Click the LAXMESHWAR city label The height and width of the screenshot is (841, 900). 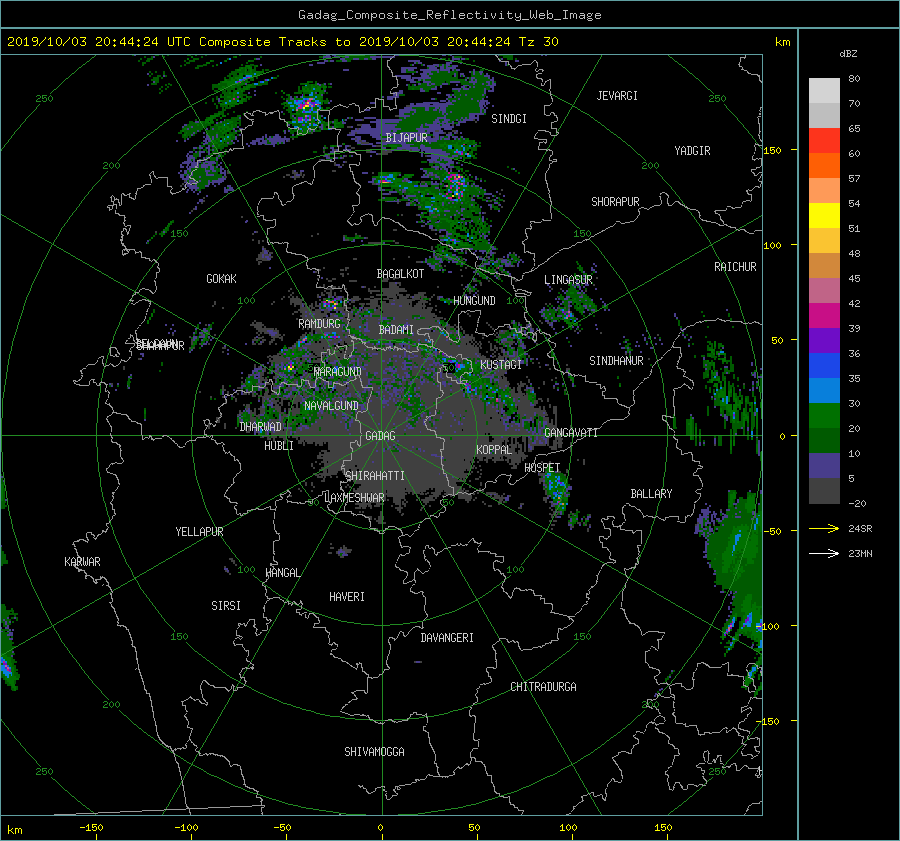[x=354, y=498]
